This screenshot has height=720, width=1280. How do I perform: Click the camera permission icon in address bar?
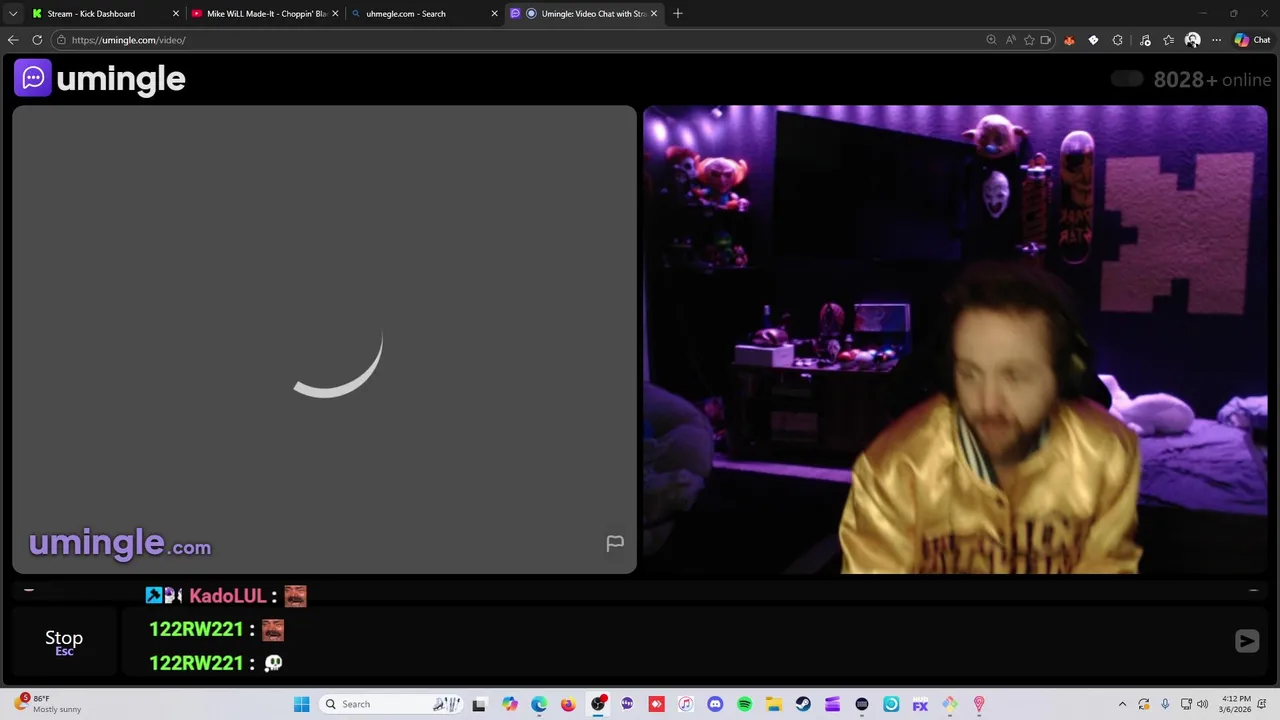1046,40
